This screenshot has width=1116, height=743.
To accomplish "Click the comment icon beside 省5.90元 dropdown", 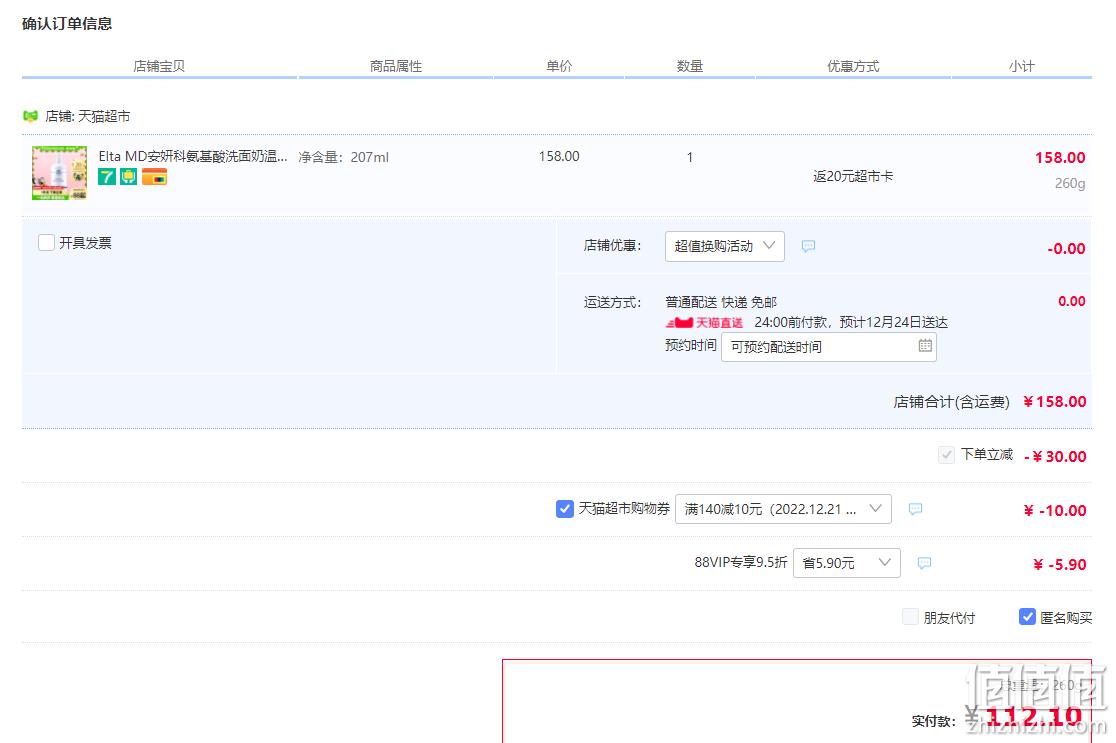I will 925,563.
